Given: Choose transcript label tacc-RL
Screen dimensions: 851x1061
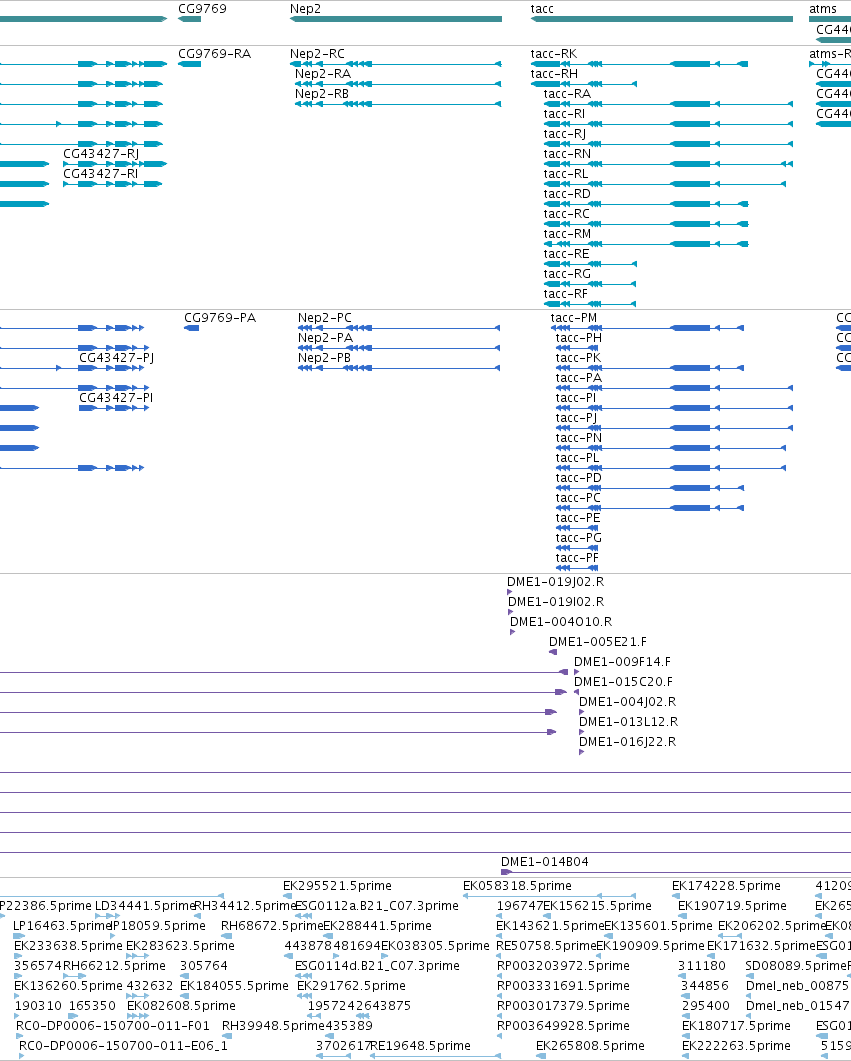Looking at the screenshot, I should point(566,173).
